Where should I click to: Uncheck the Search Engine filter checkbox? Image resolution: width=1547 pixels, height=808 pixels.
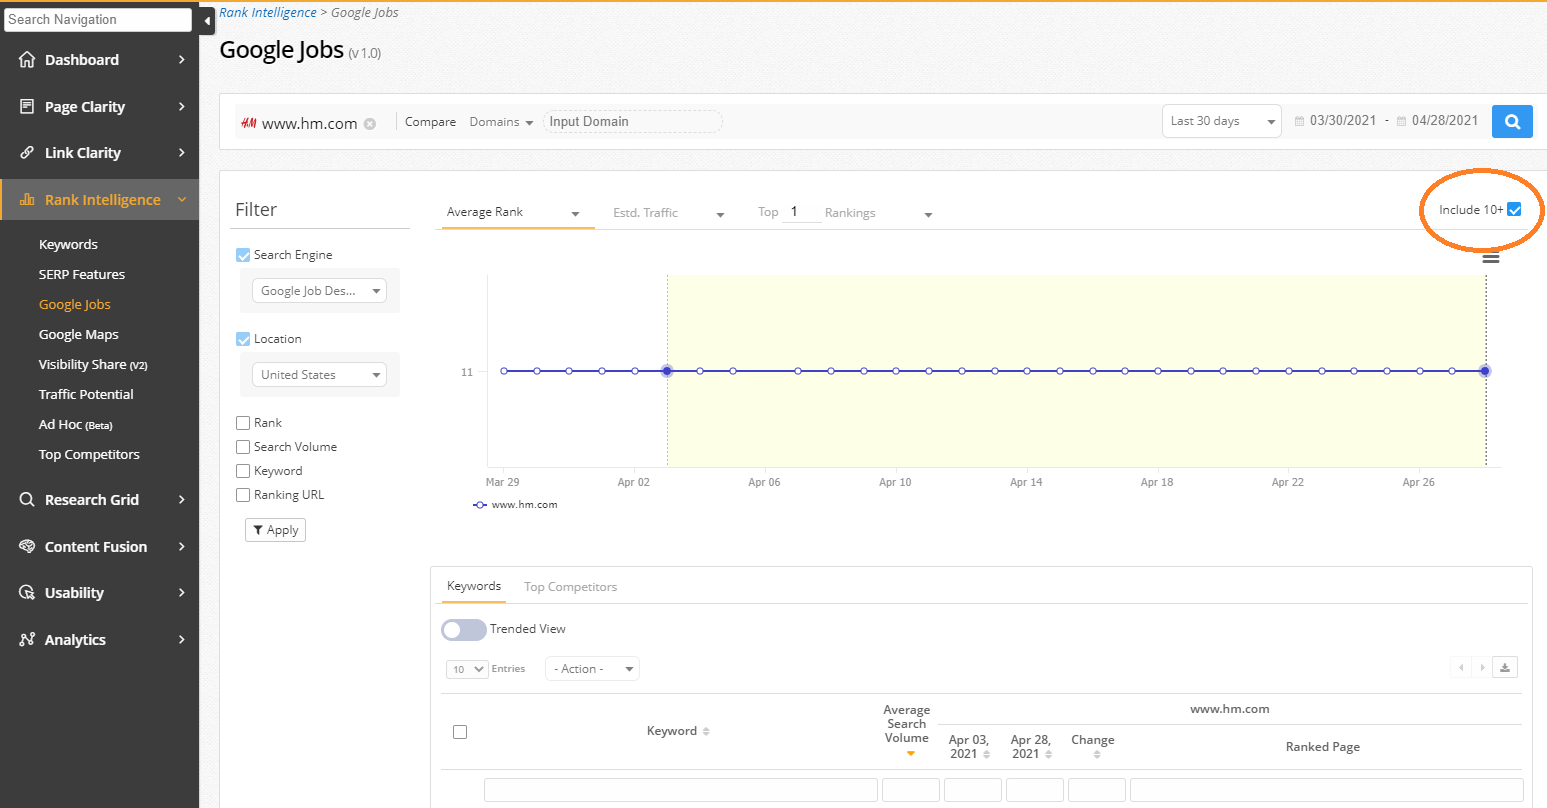tap(243, 255)
